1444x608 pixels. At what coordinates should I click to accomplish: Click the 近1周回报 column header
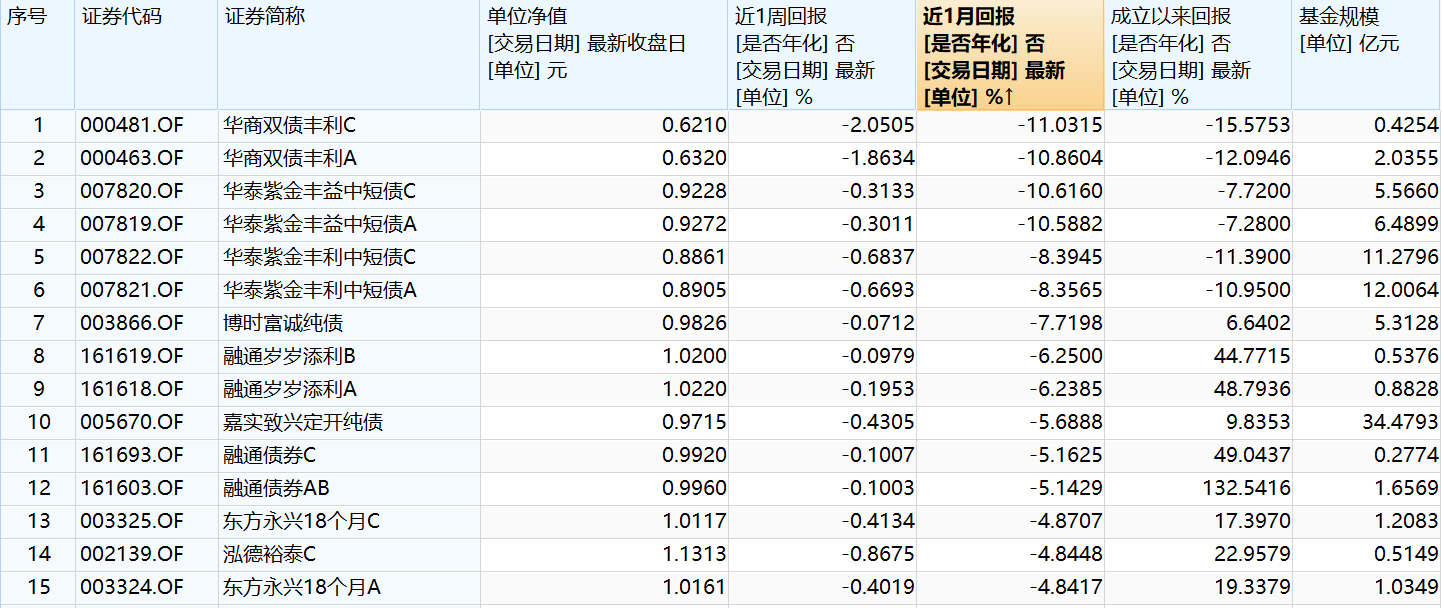823,55
